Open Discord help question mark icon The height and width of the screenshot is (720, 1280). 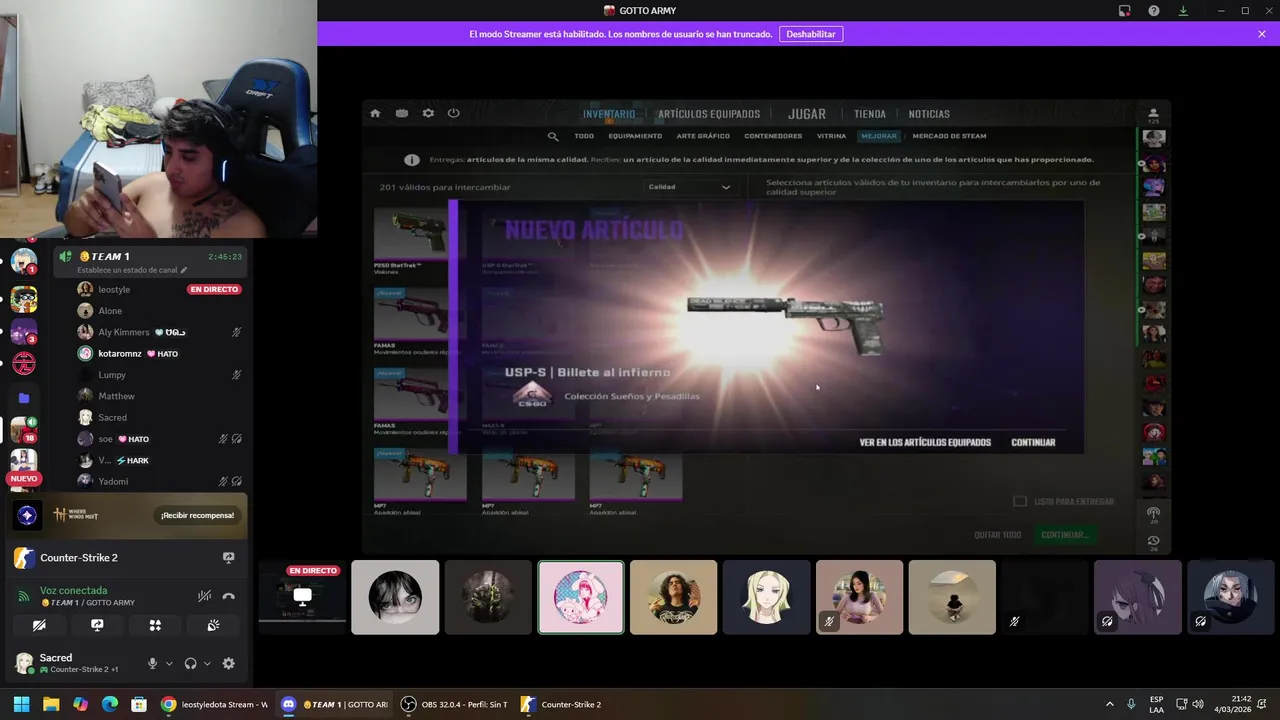click(1154, 11)
